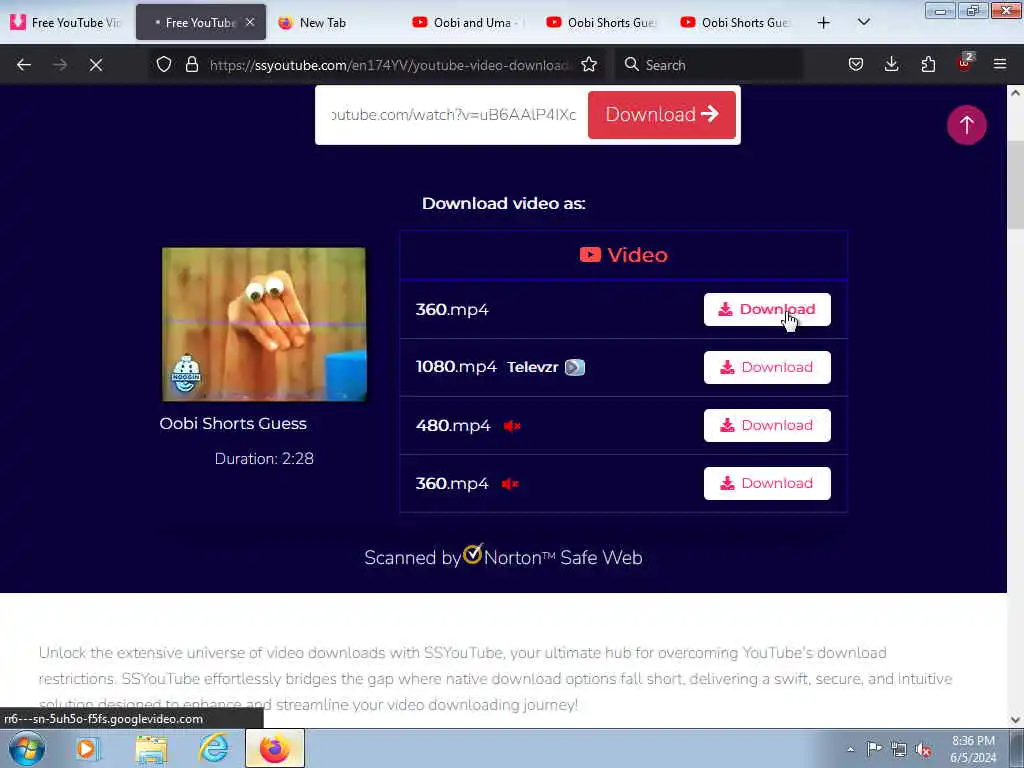Click the Action Center flag tray icon
This screenshot has height=768, width=1024.
[x=874, y=749]
